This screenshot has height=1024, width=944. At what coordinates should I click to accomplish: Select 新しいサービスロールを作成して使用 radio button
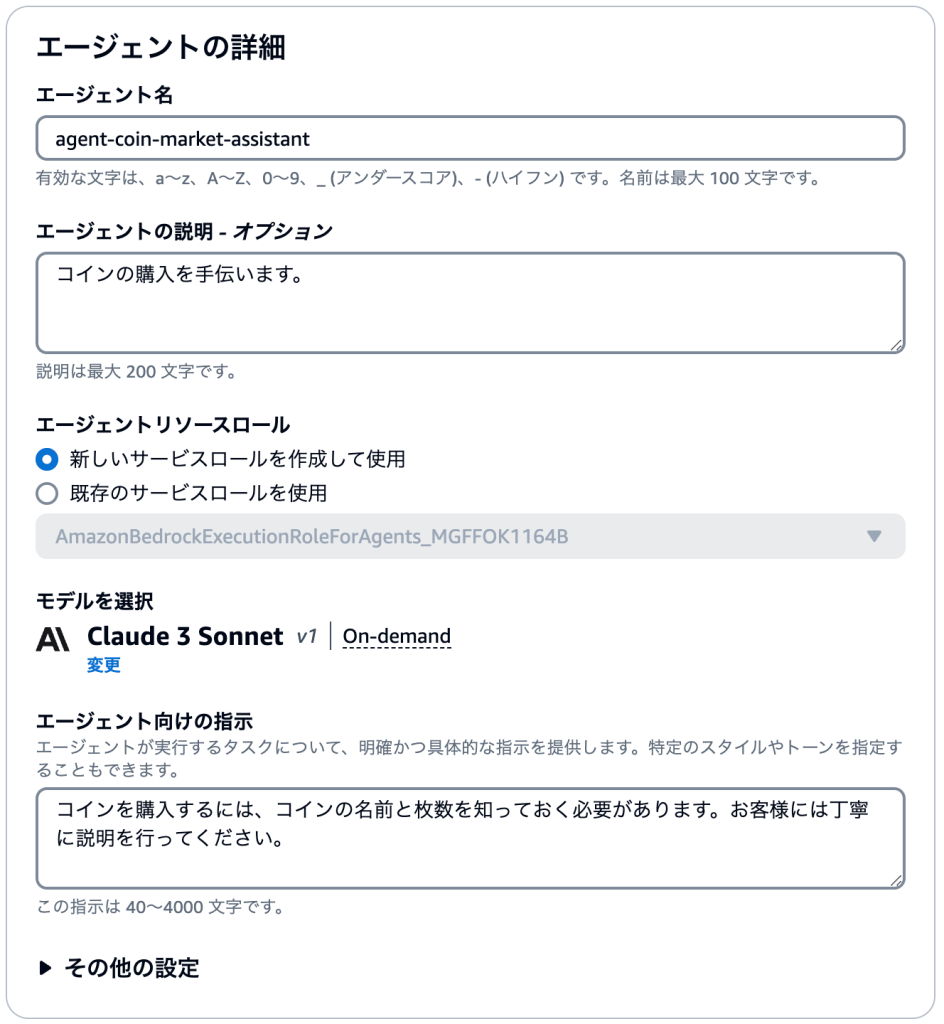click(x=47, y=459)
